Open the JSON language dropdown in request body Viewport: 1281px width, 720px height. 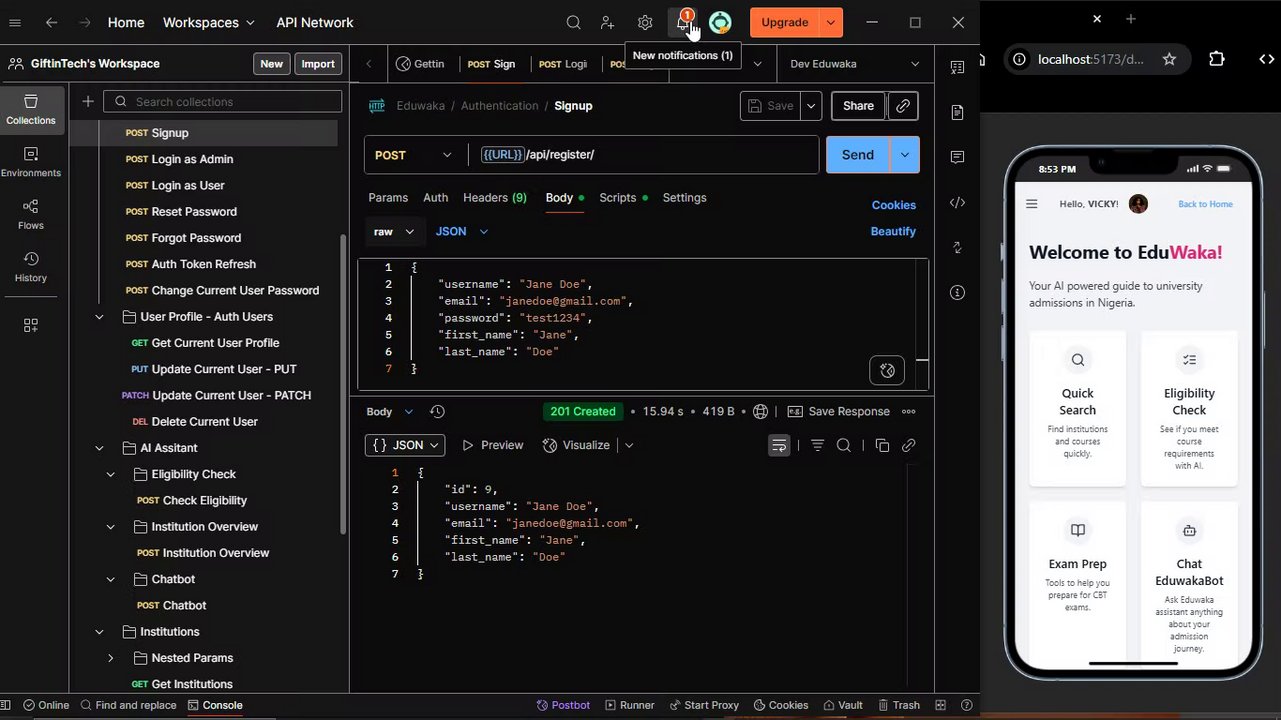(462, 231)
